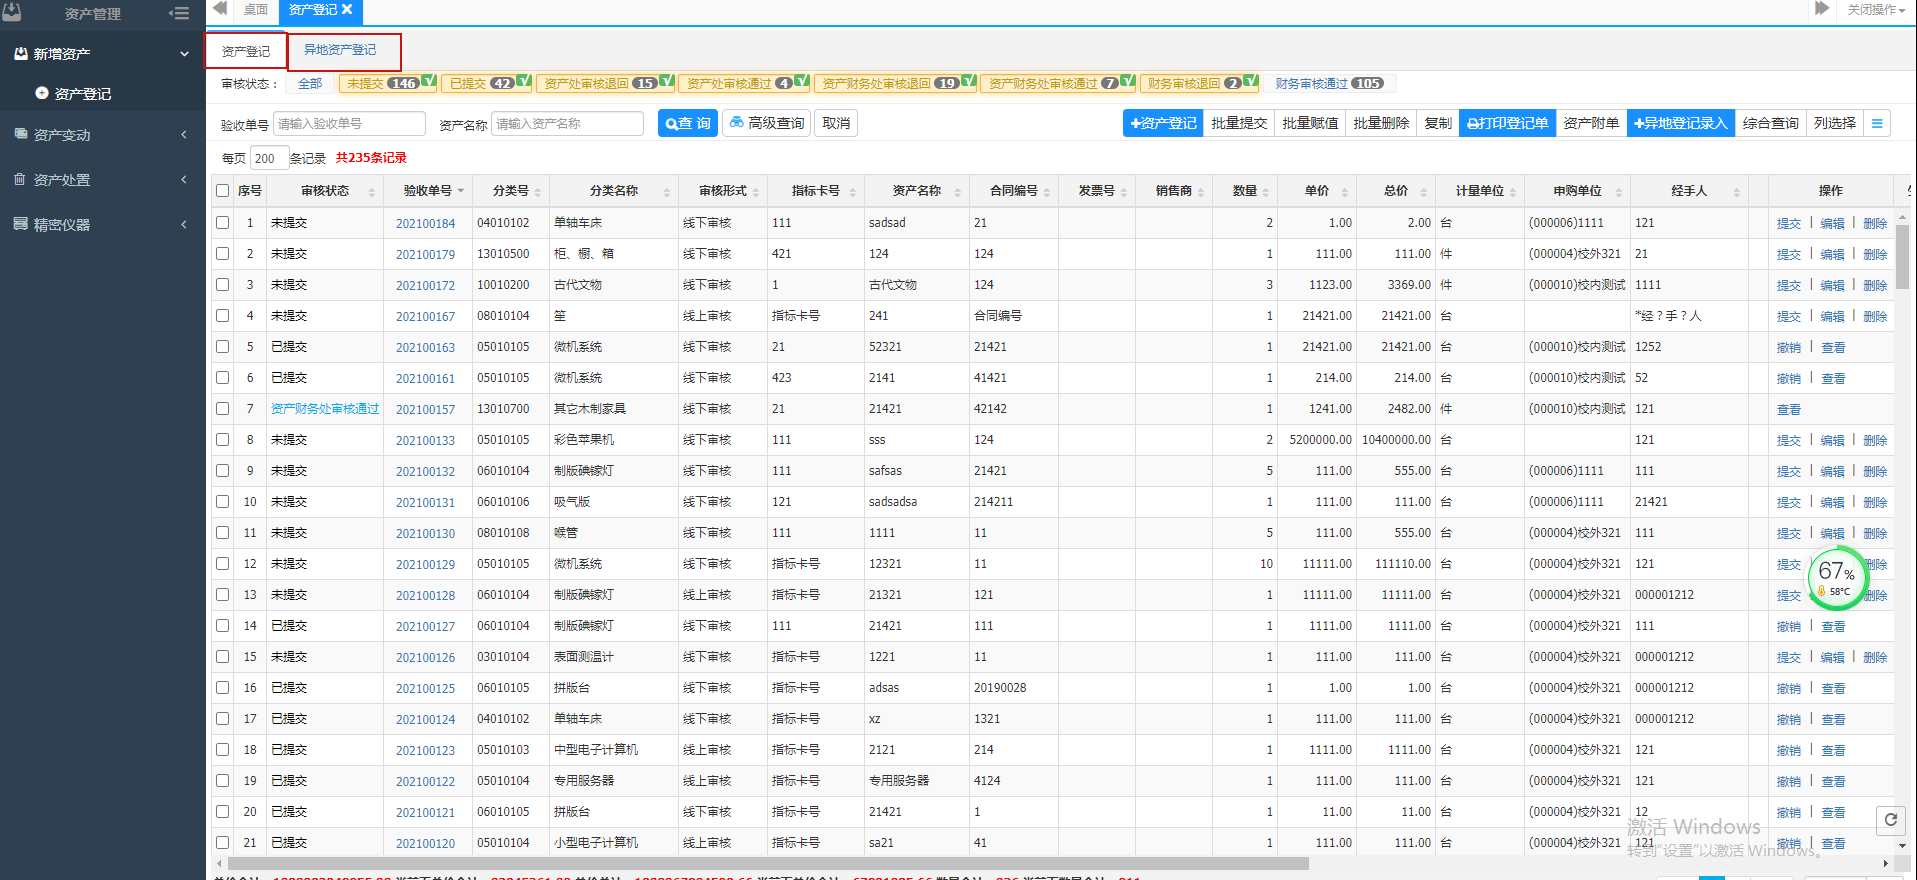Toggle the select-all checkbox in the table header

tap(223, 191)
